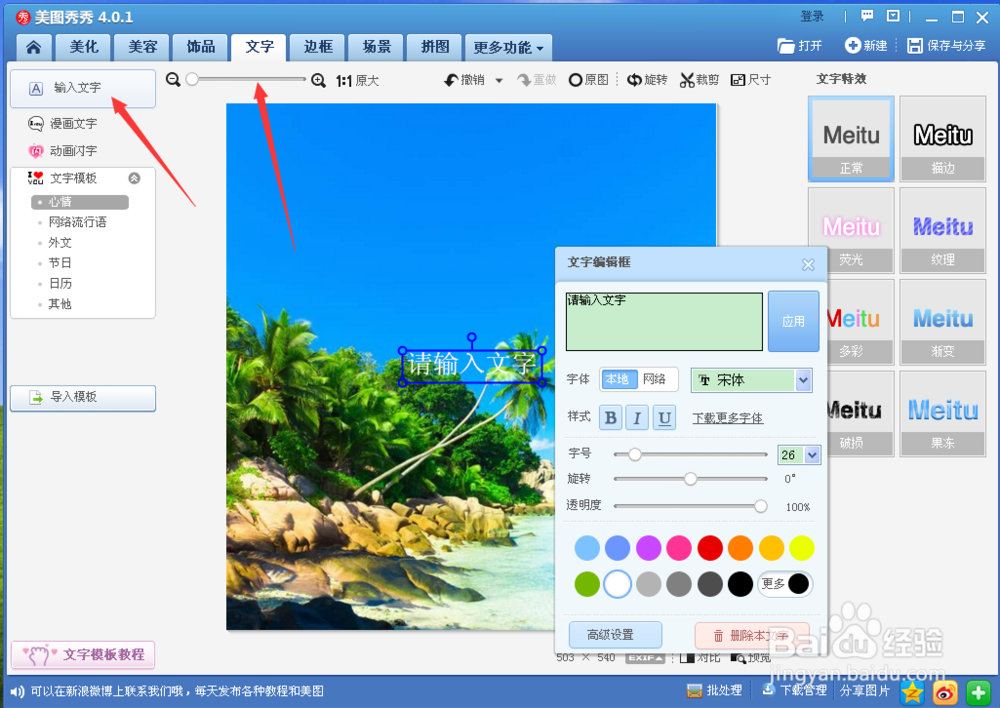
Task: Select 其他 template category
Action: click(60, 304)
